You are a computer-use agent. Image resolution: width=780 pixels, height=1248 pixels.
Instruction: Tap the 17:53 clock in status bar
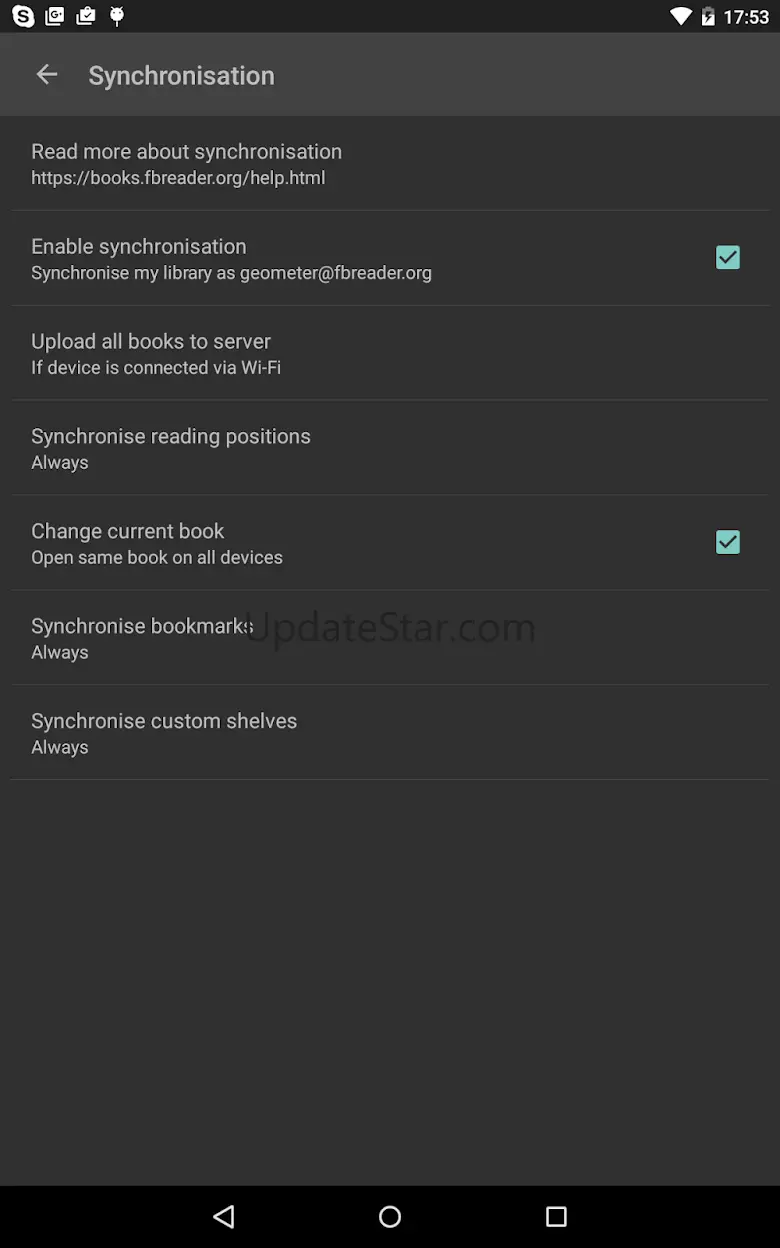(x=746, y=17)
